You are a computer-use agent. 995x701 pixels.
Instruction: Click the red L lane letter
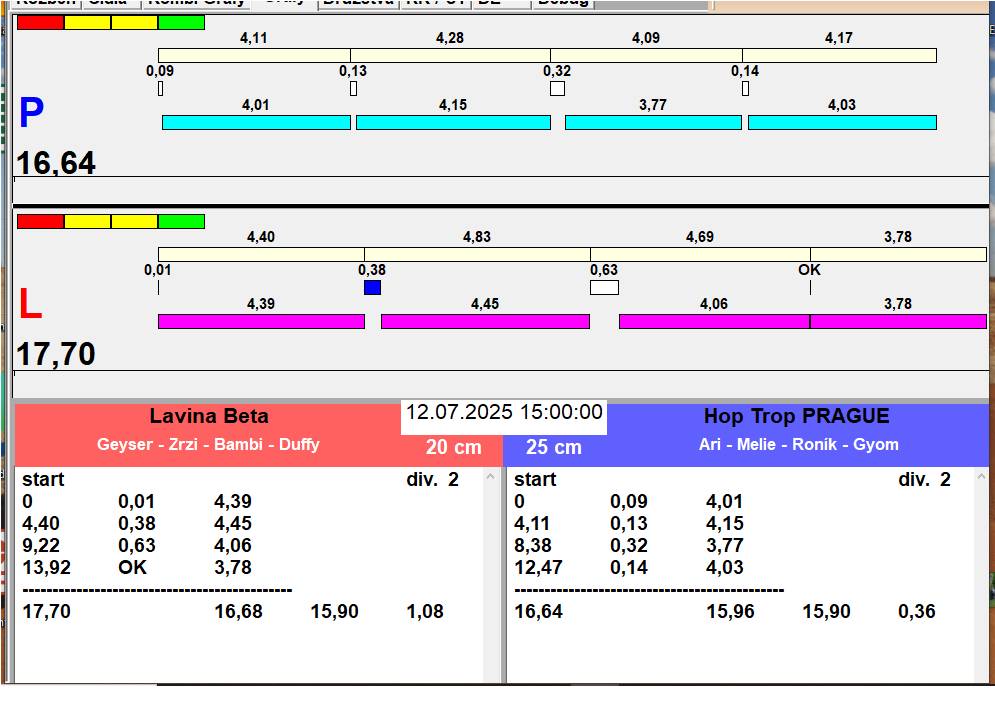click(x=30, y=304)
